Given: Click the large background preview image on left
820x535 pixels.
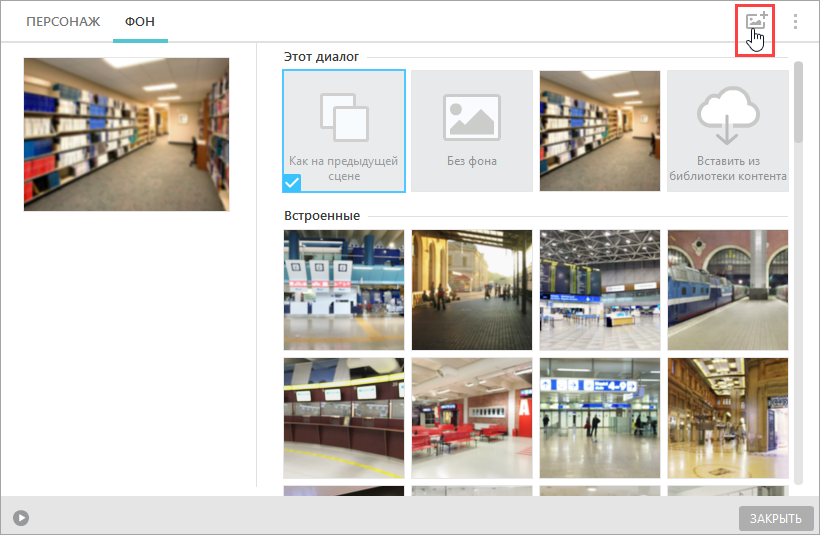Looking at the screenshot, I should 127,134.
